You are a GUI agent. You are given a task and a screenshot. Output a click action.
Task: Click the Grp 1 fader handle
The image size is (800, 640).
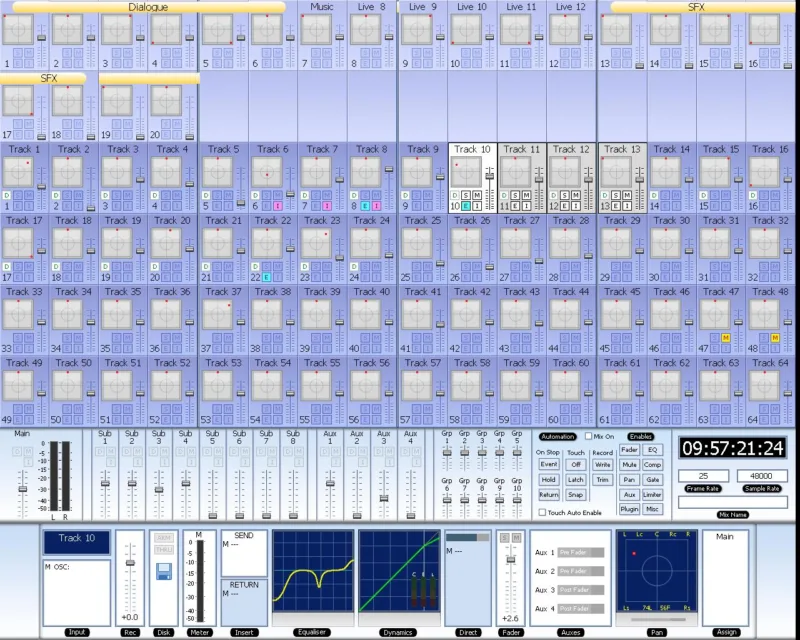(447, 453)
